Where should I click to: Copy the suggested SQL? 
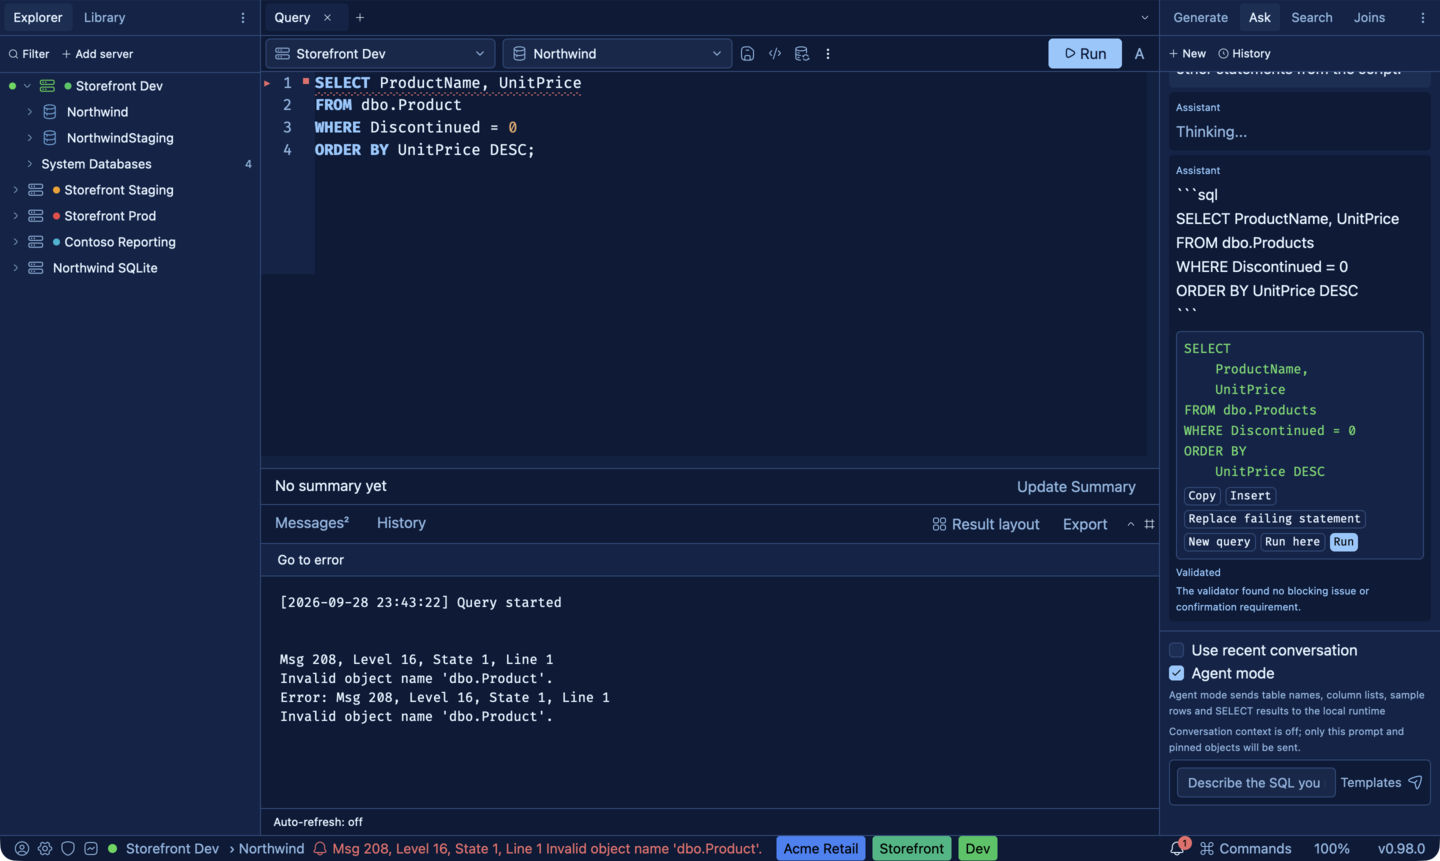[1202, 496]
